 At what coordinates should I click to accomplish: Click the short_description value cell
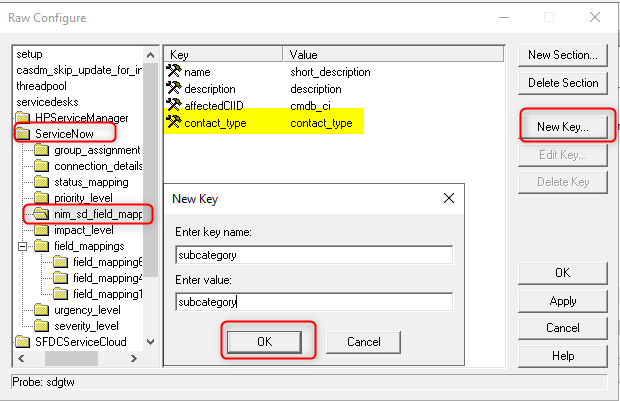(x=331, y=72)
